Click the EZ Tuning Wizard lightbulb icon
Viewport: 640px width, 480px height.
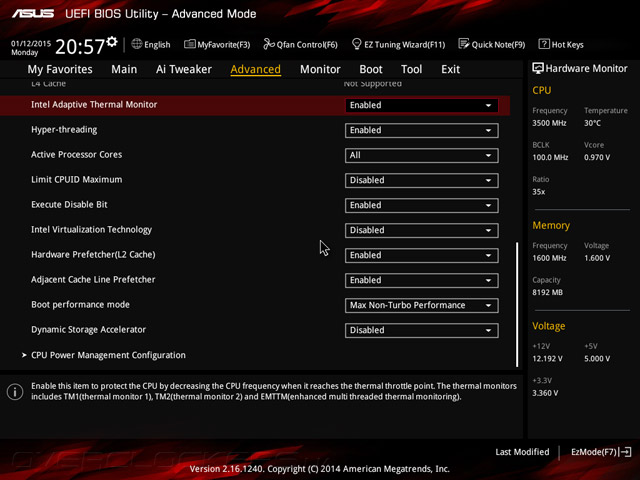(x=356, y=44)
